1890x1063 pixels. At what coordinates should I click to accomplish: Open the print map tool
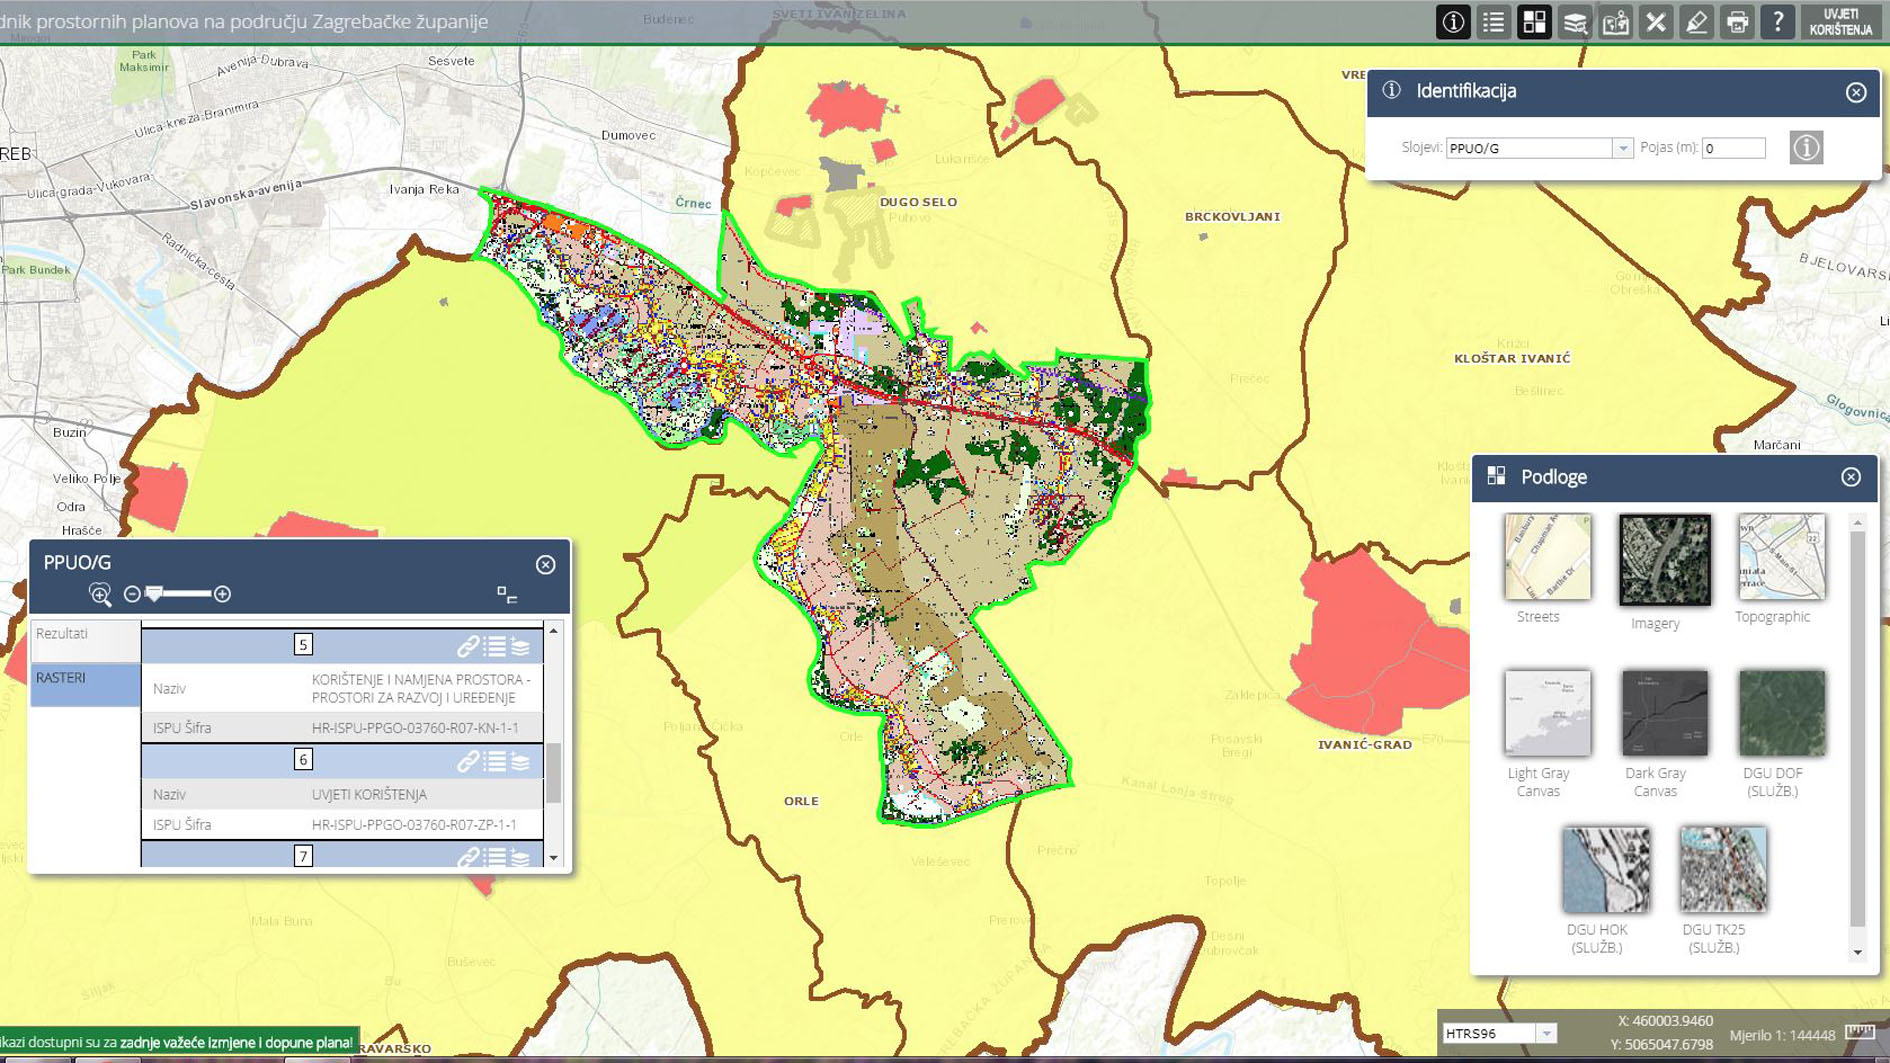pyautogui.click(x=1738, y=22)
